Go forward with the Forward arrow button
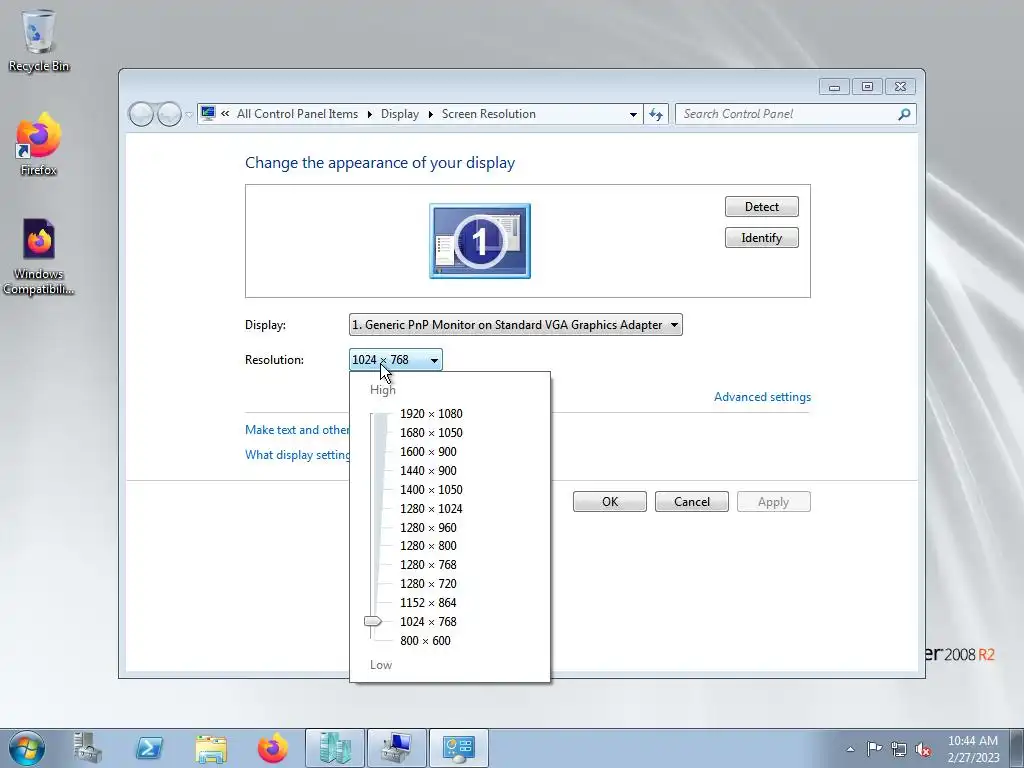 (x=169, y=114)
